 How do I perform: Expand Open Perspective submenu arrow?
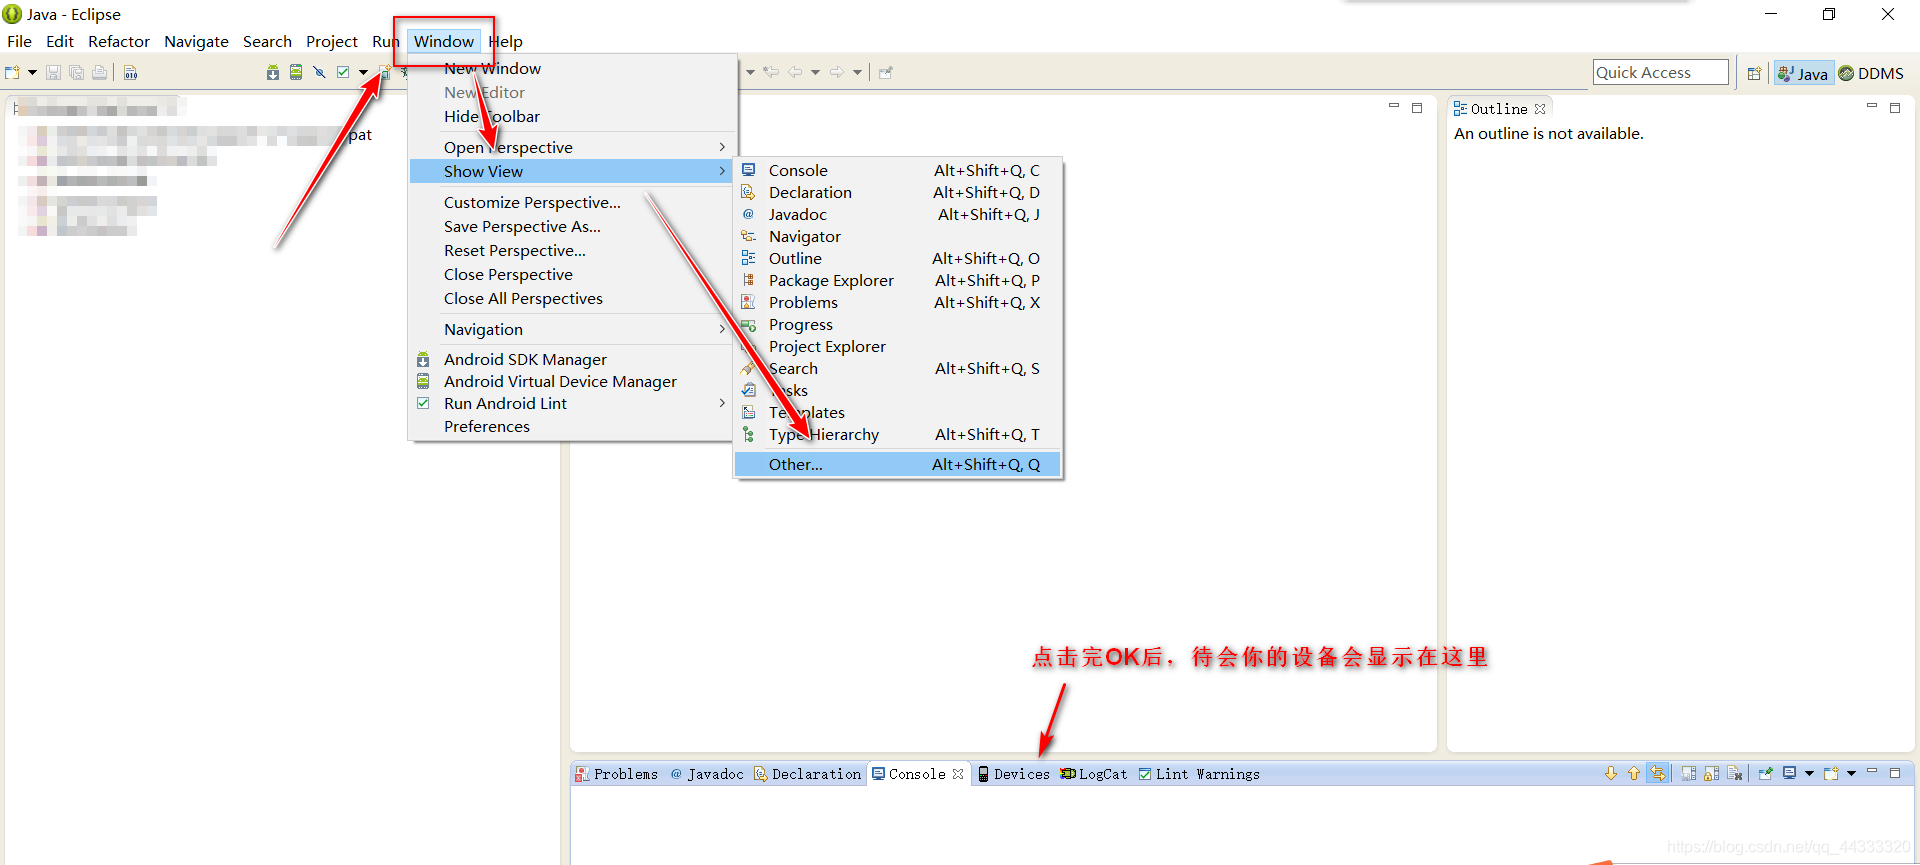pyautogui.click(x=722, y=147)
